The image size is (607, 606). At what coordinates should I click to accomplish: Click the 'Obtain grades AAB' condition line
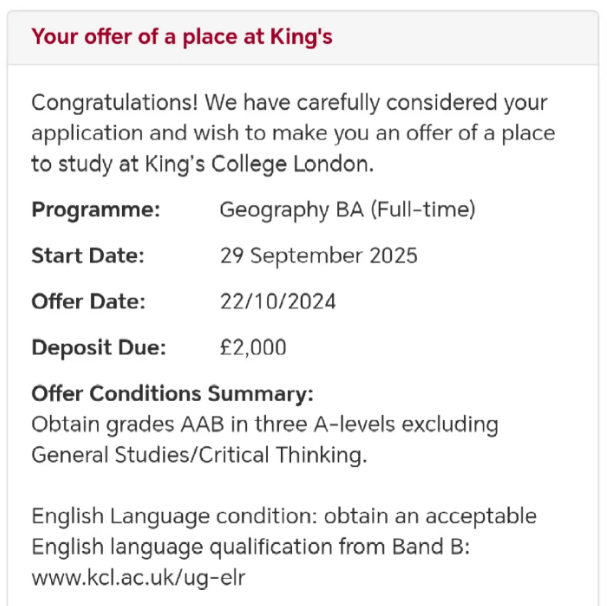(265, 424)
